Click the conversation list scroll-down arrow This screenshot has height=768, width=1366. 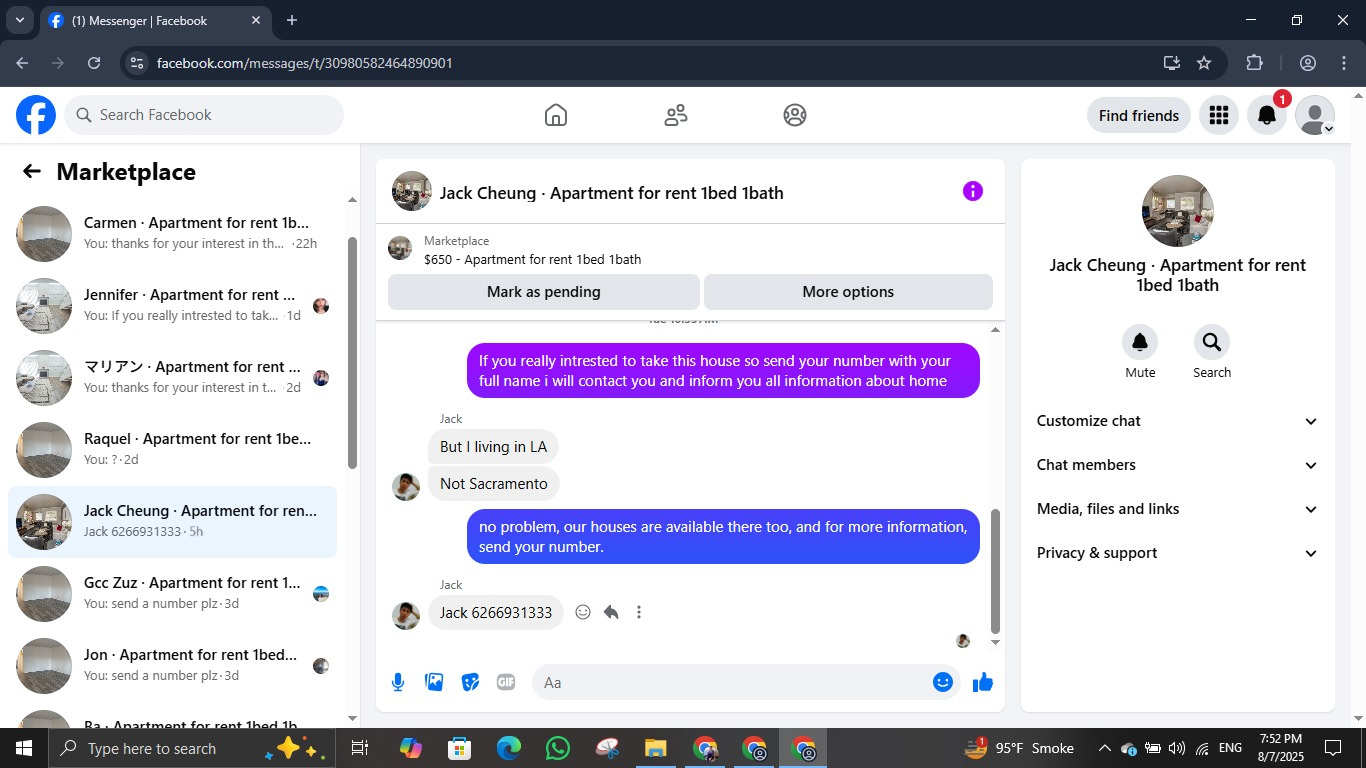click(352, 718)
